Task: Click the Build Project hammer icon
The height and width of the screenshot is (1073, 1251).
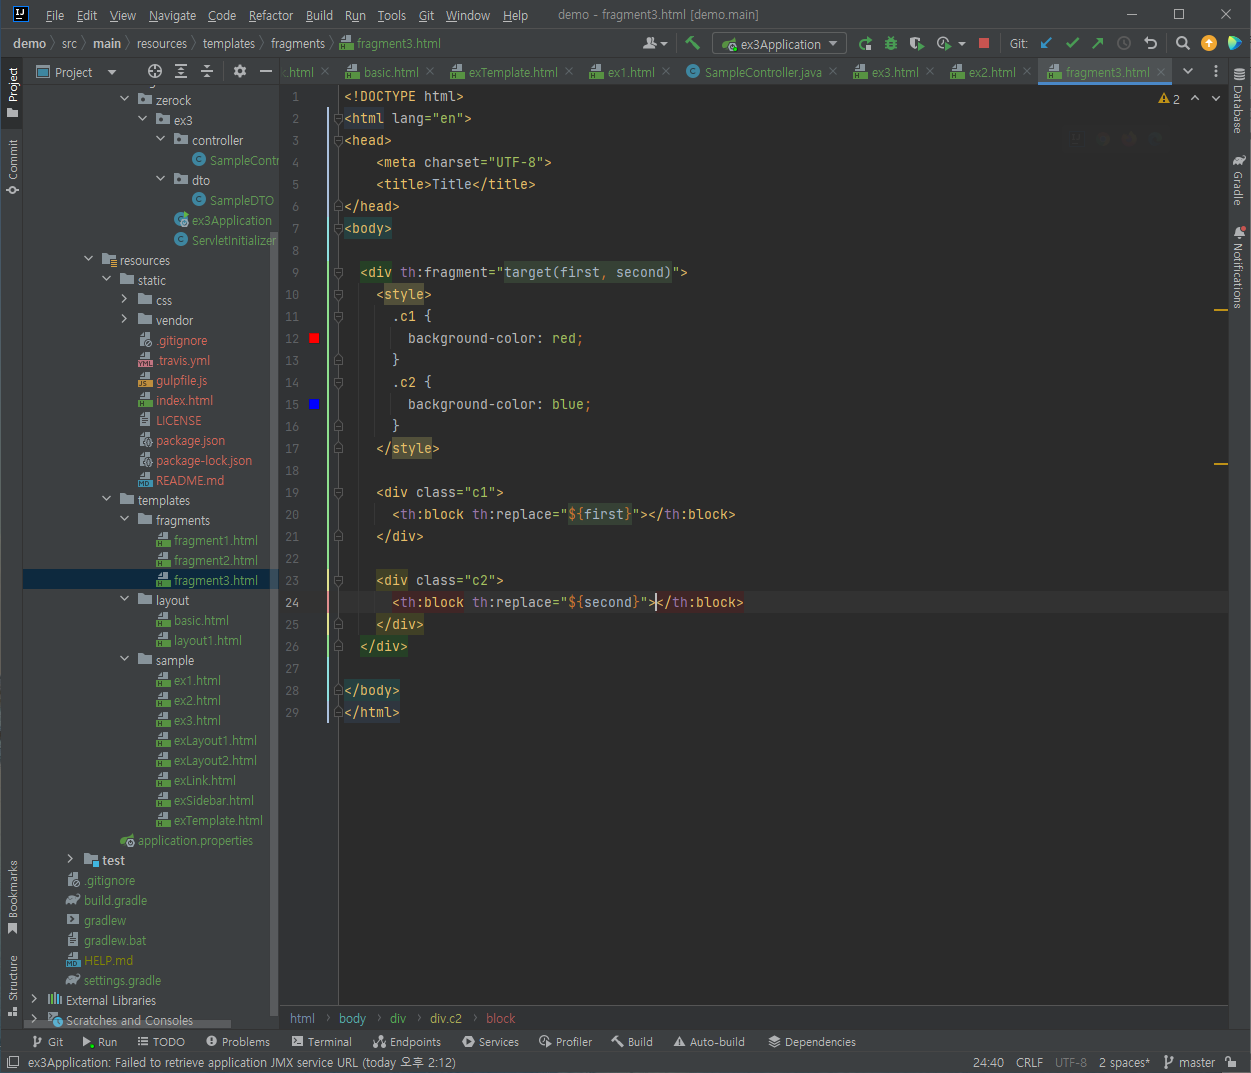Action: point(692,43)
